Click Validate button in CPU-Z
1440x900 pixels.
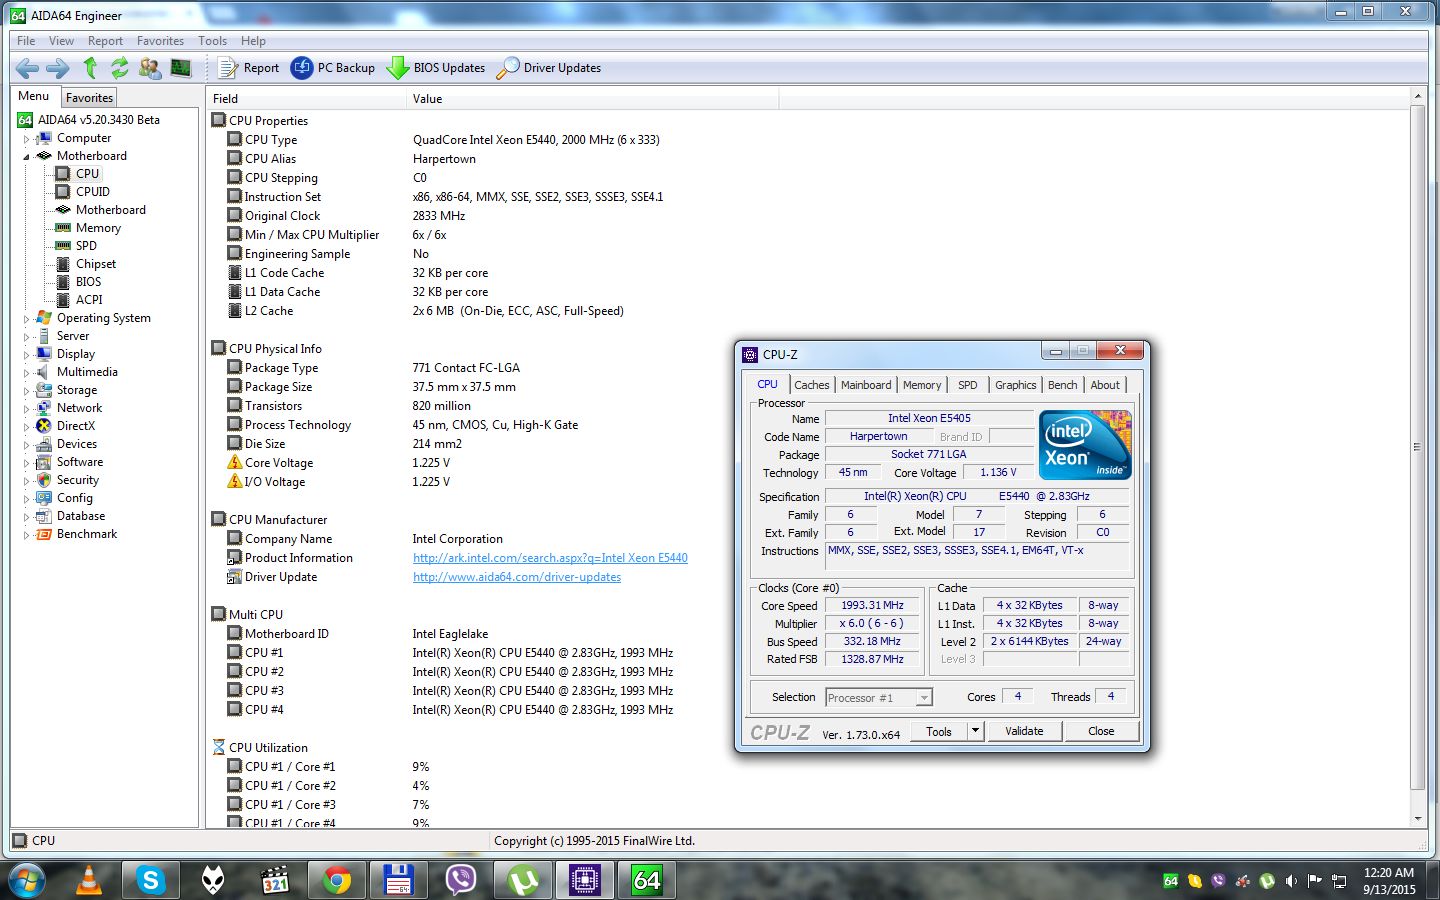(1024, 731)
